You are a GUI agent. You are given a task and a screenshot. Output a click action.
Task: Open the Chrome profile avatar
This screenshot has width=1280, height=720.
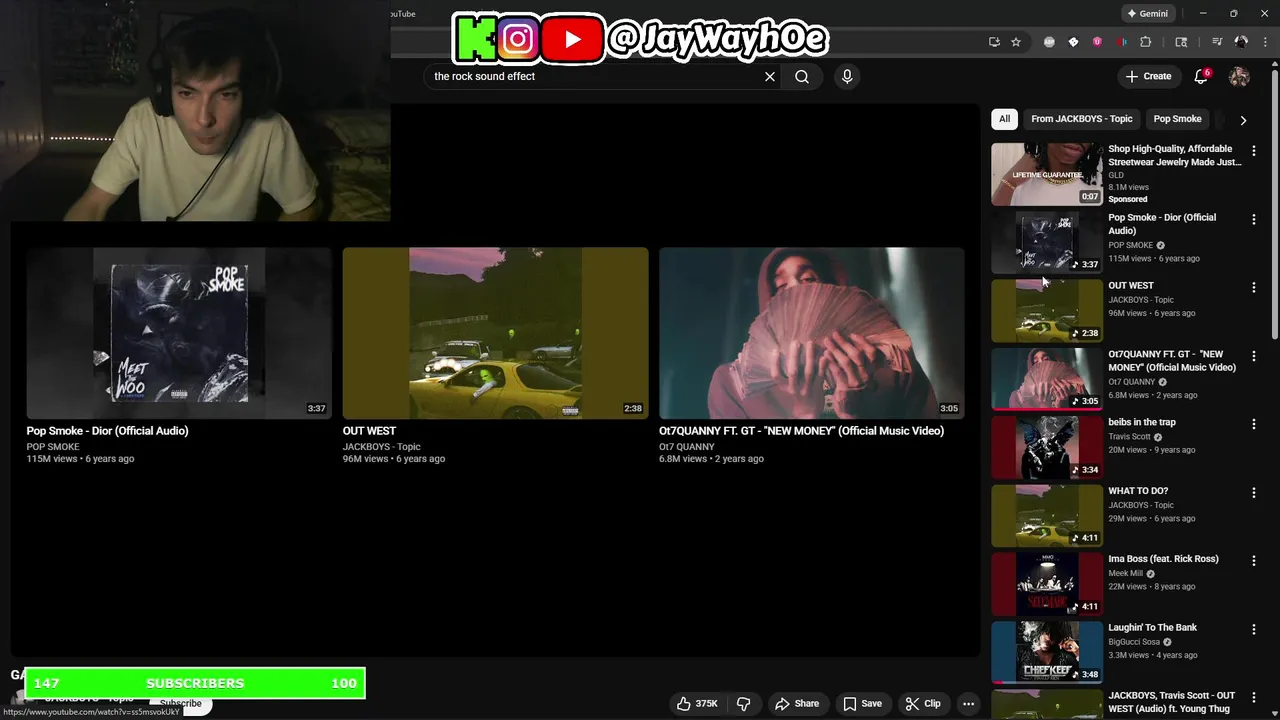1241,42
